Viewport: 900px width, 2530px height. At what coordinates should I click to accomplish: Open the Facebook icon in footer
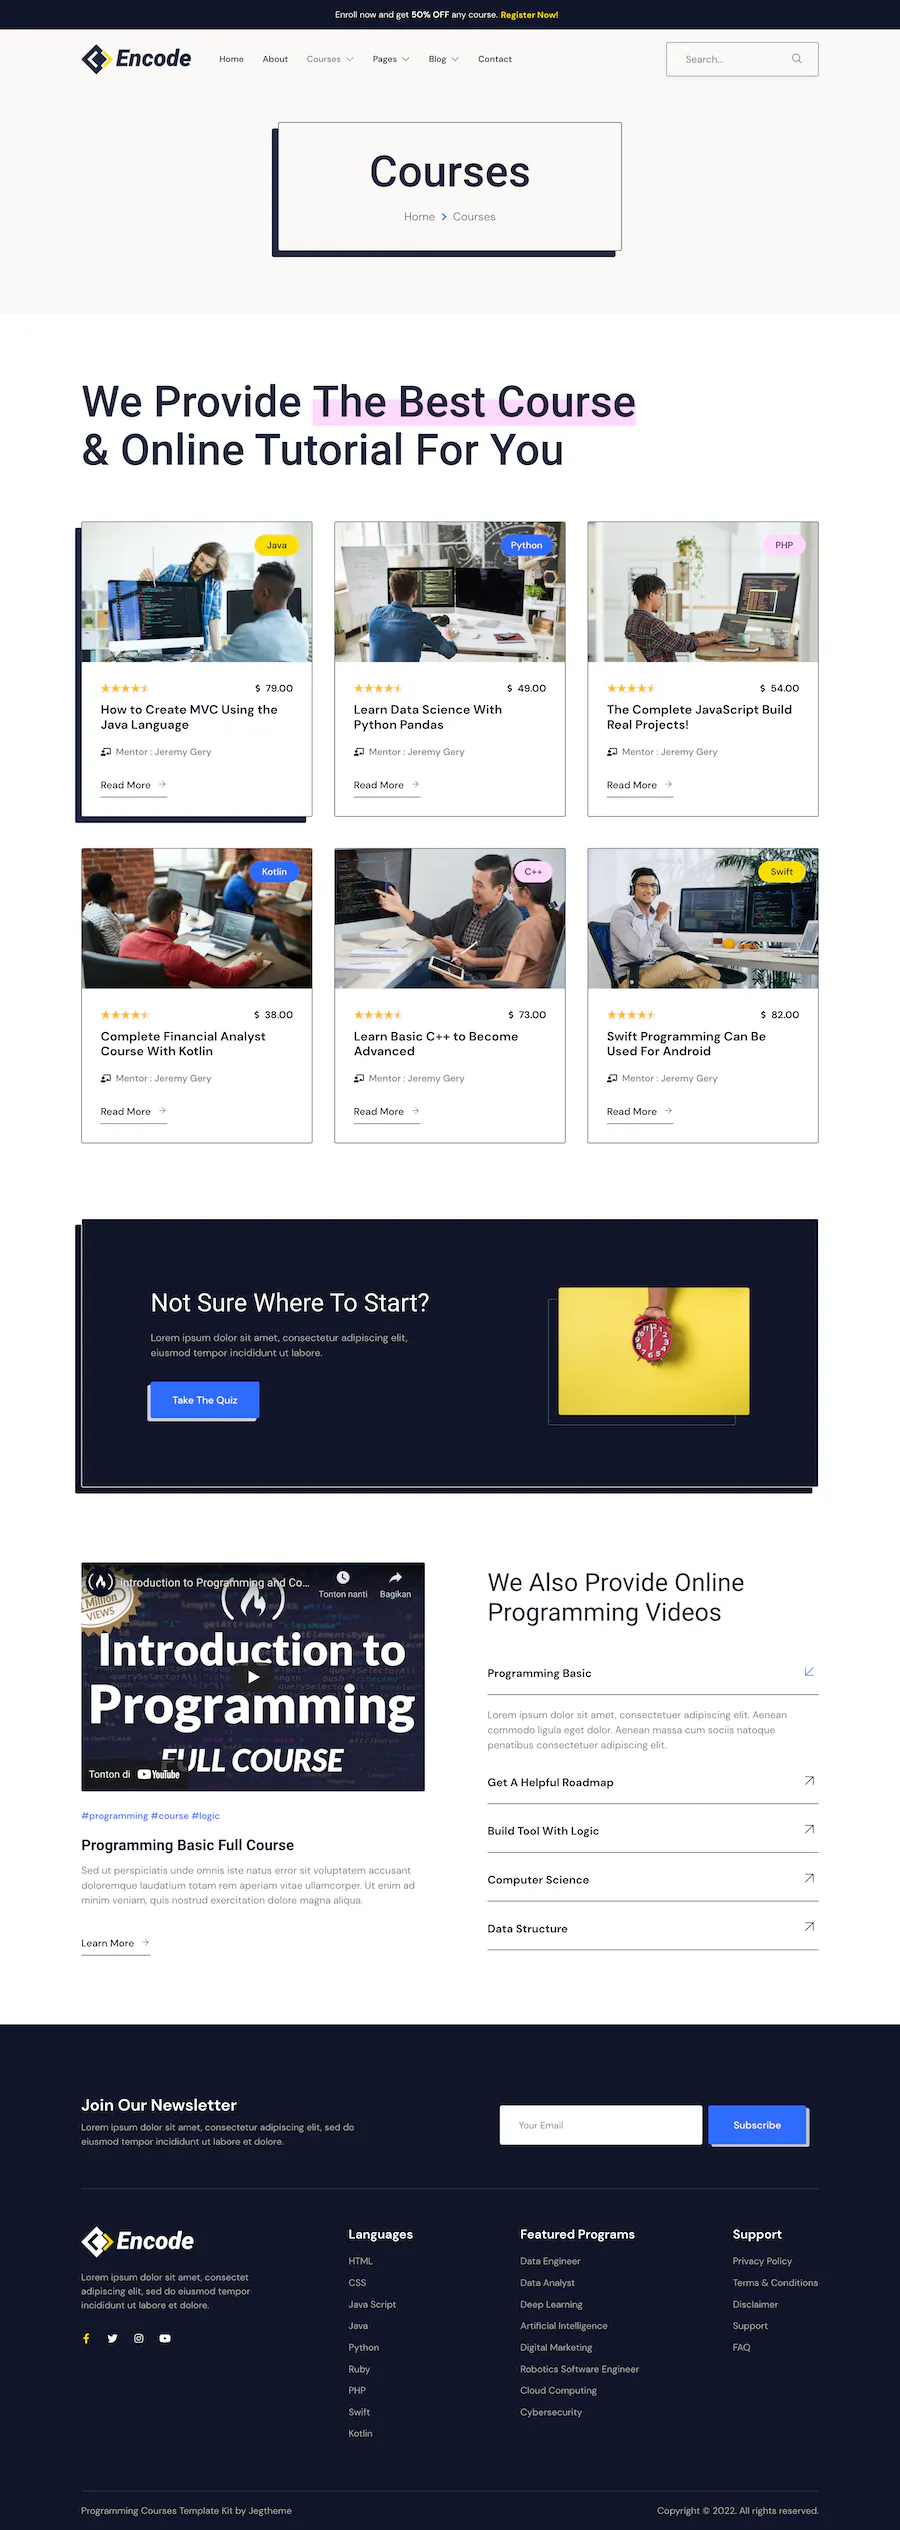point(86,2338)
